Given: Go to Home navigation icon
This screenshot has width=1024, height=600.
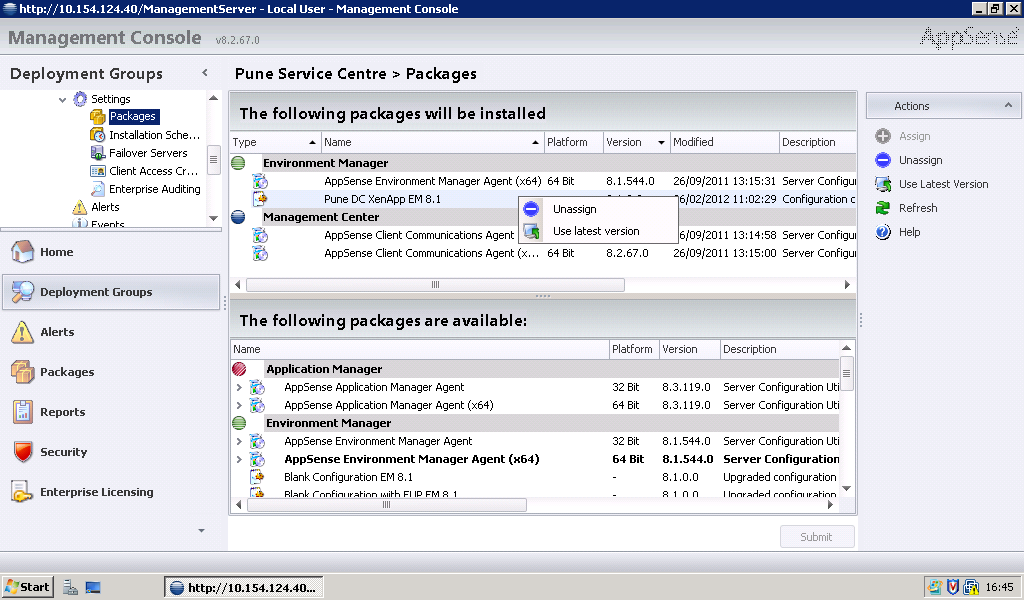Looking at the screenshot, I should coord(23,252).
